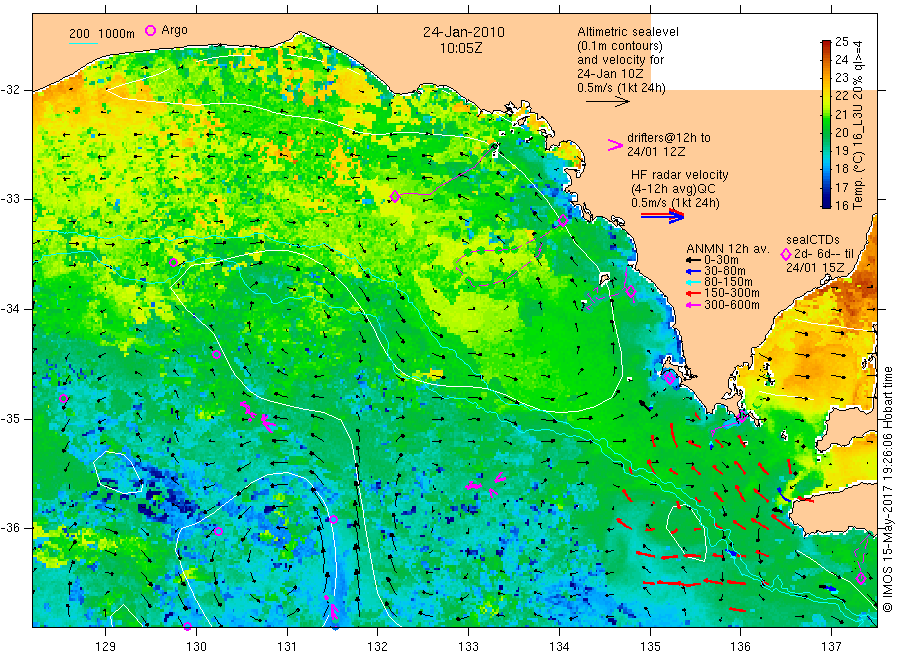The width and height of the screenshot is (900, 660).
Task: Select seal CTD diamond near 33S 132.2E
Action: 395,196
